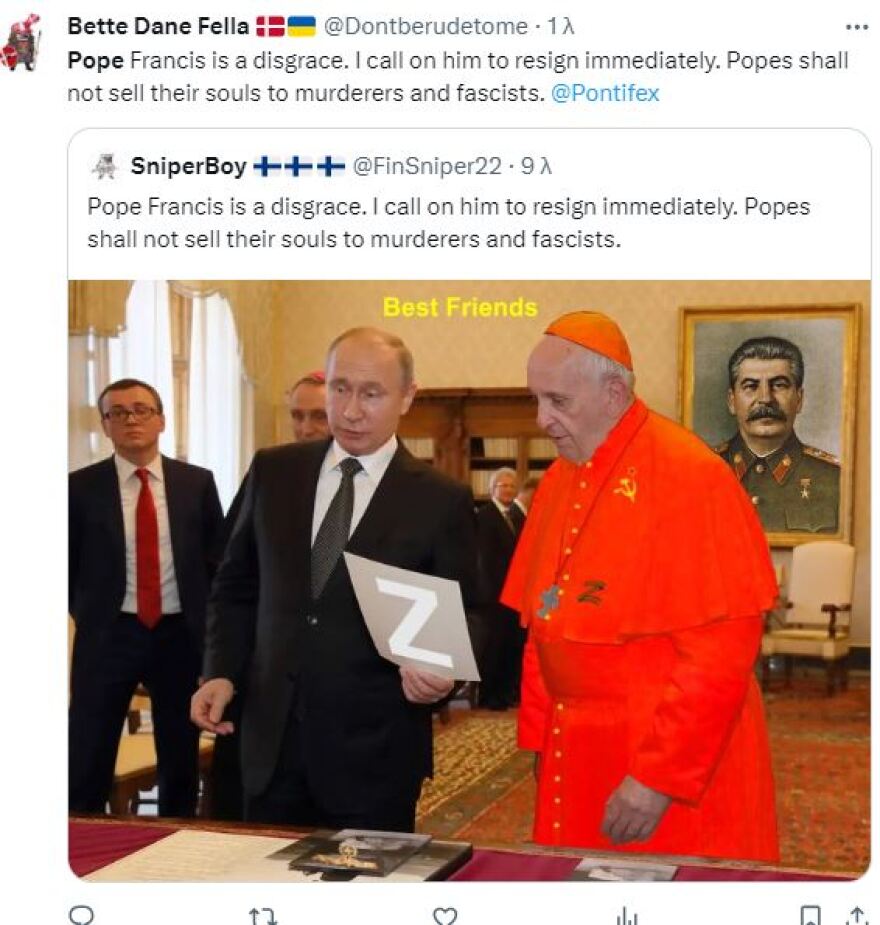Share the tweet via the upload arrow icon
This screenshot has width=880, height=925.
coord(858,916)
